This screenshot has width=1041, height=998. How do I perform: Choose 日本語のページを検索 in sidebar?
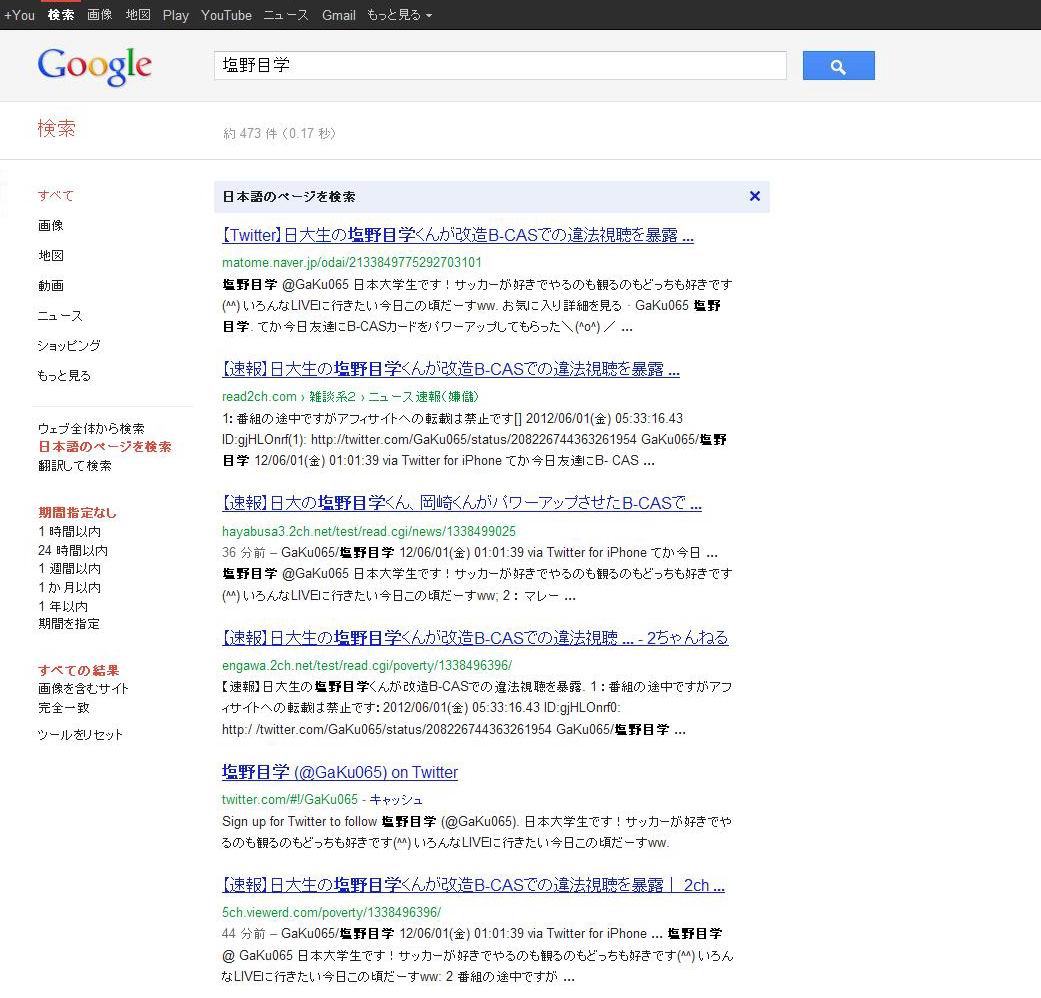point(104,446)
